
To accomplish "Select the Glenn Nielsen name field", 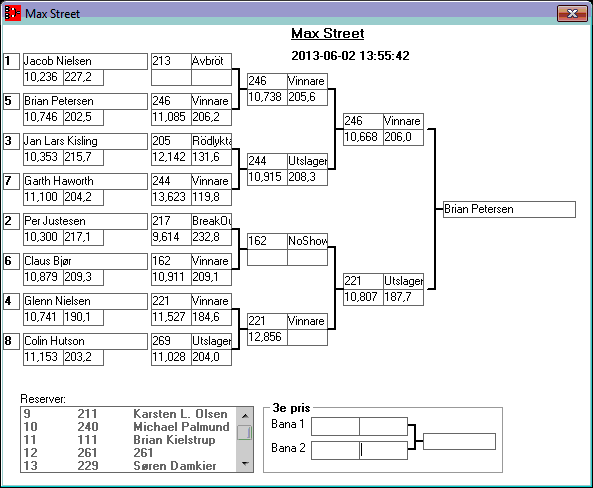I will point(85,301).
